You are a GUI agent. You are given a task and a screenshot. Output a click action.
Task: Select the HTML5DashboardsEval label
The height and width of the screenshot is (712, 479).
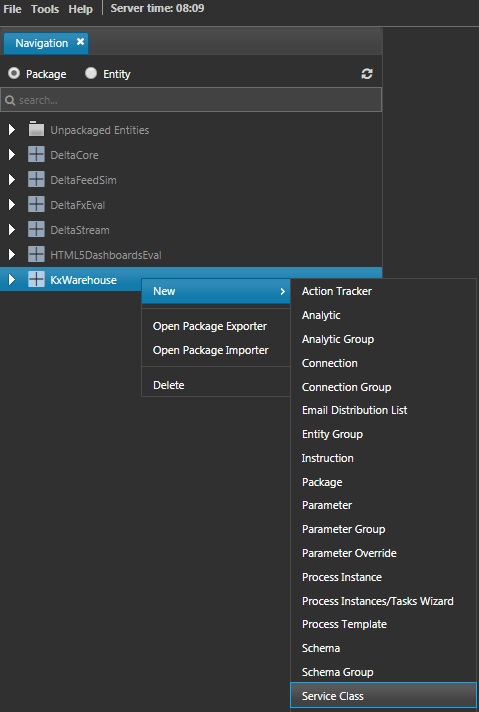(105, 255)
